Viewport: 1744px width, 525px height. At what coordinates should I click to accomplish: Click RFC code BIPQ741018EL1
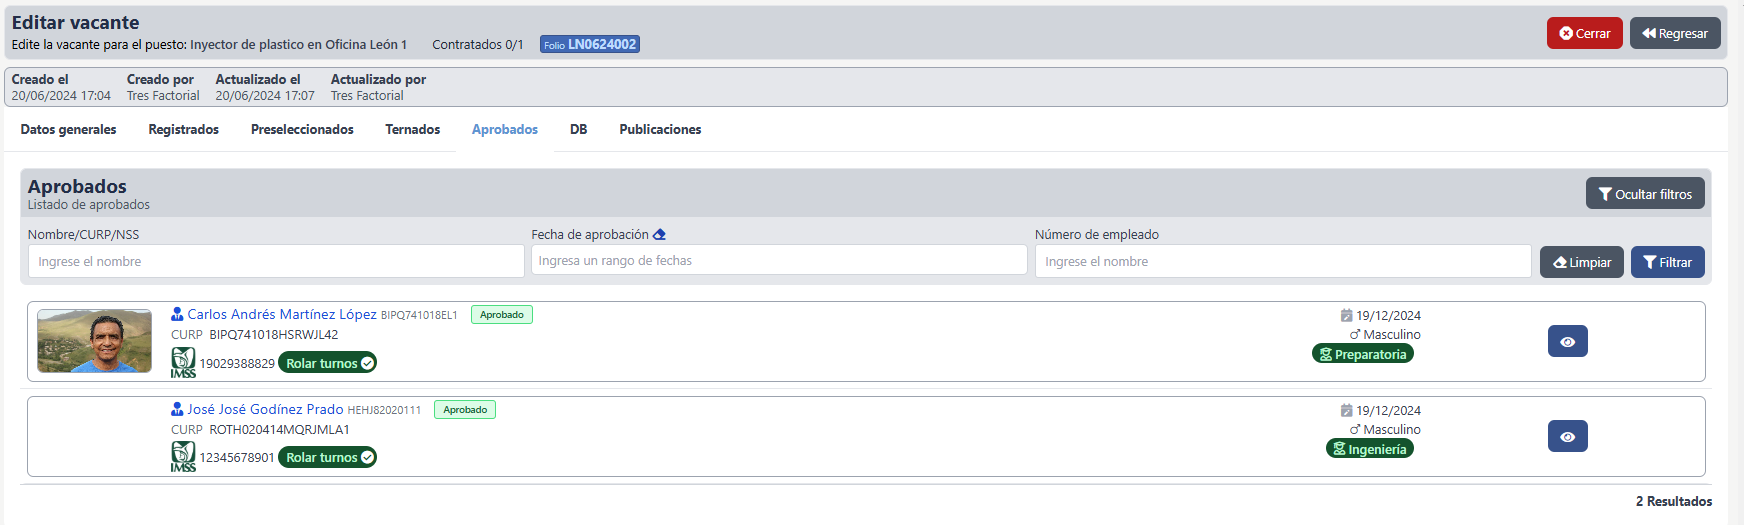tap(419, 315)
